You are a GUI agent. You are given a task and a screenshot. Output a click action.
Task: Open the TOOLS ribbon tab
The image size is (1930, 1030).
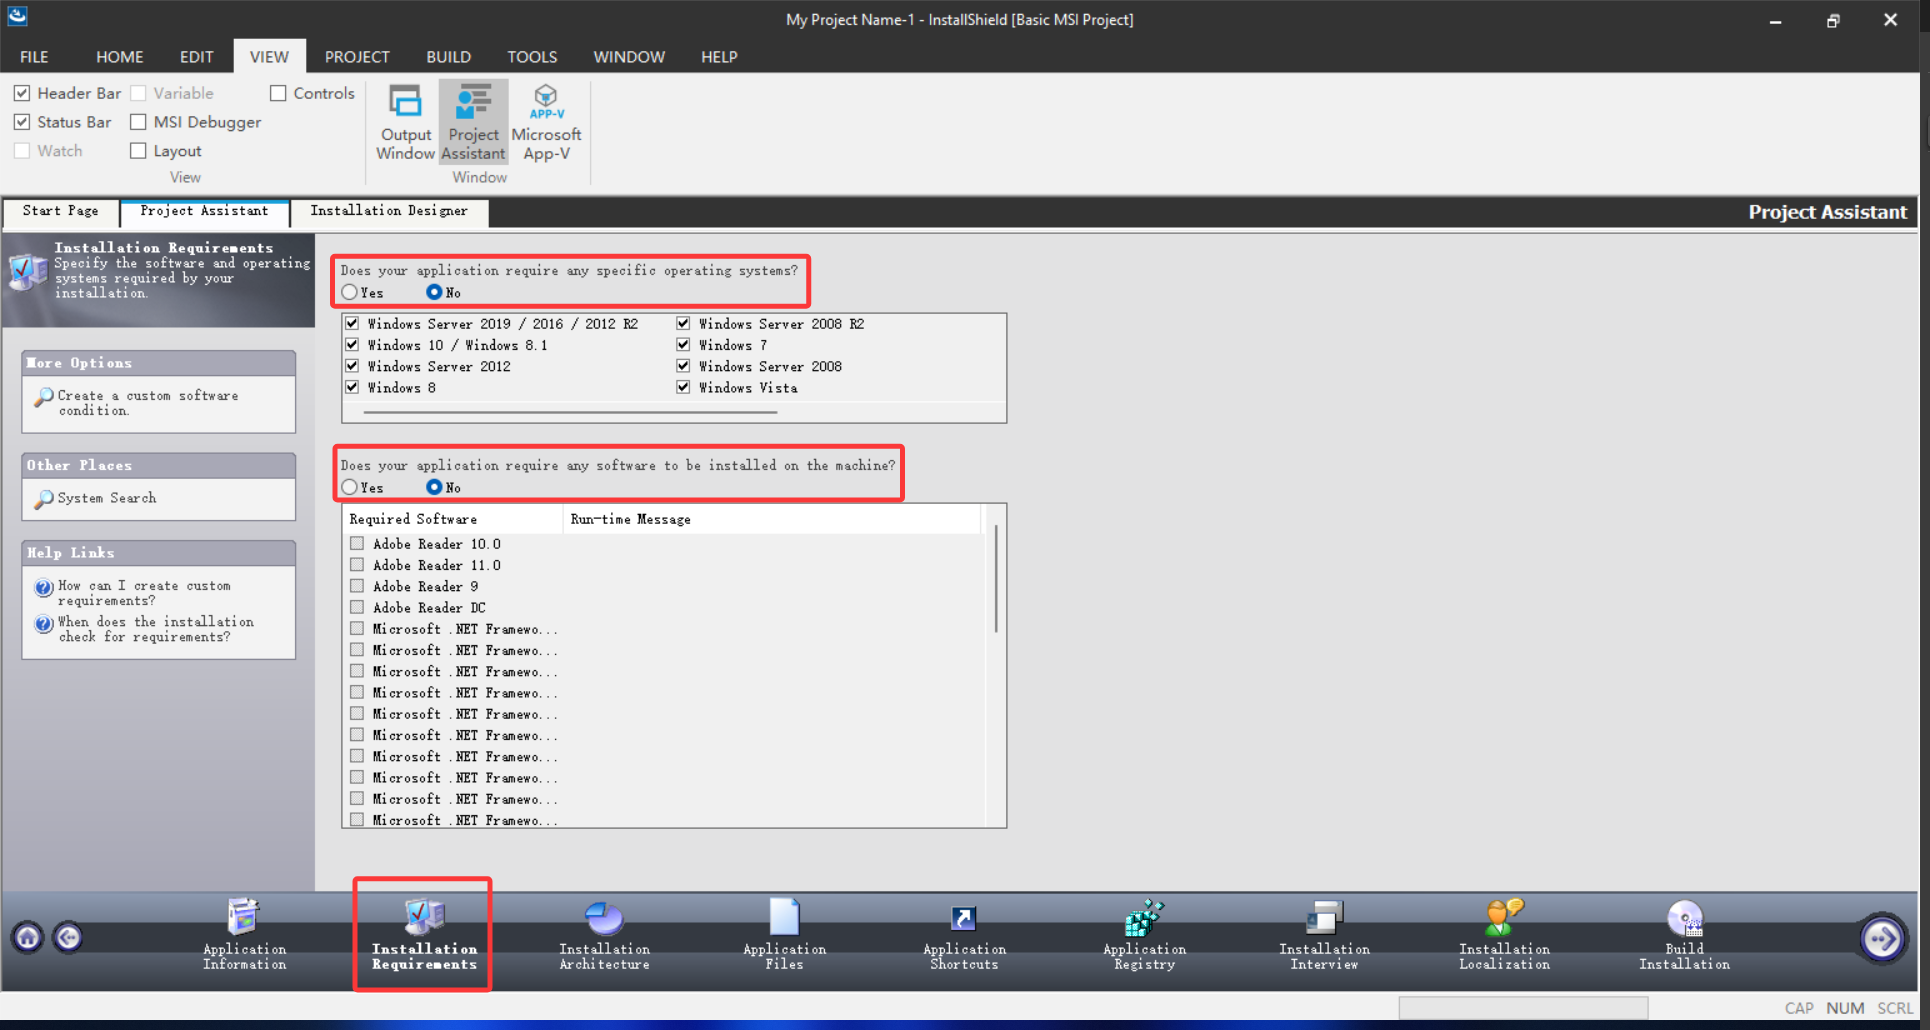(532, 57)
